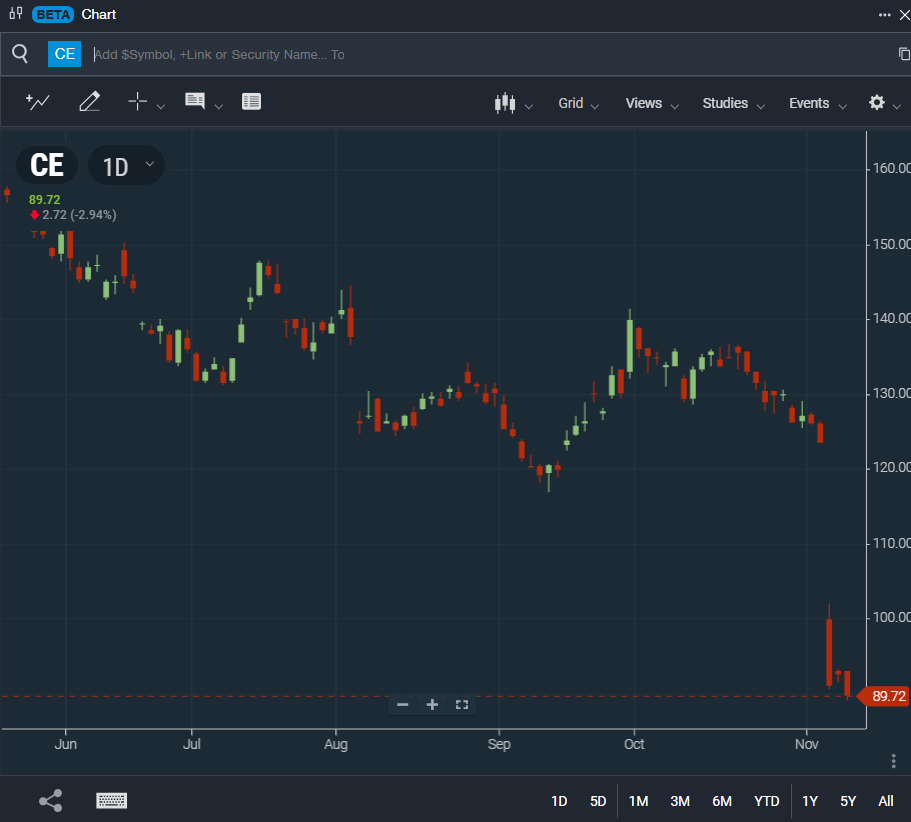Set range to 1D

(x=559, y=801)
